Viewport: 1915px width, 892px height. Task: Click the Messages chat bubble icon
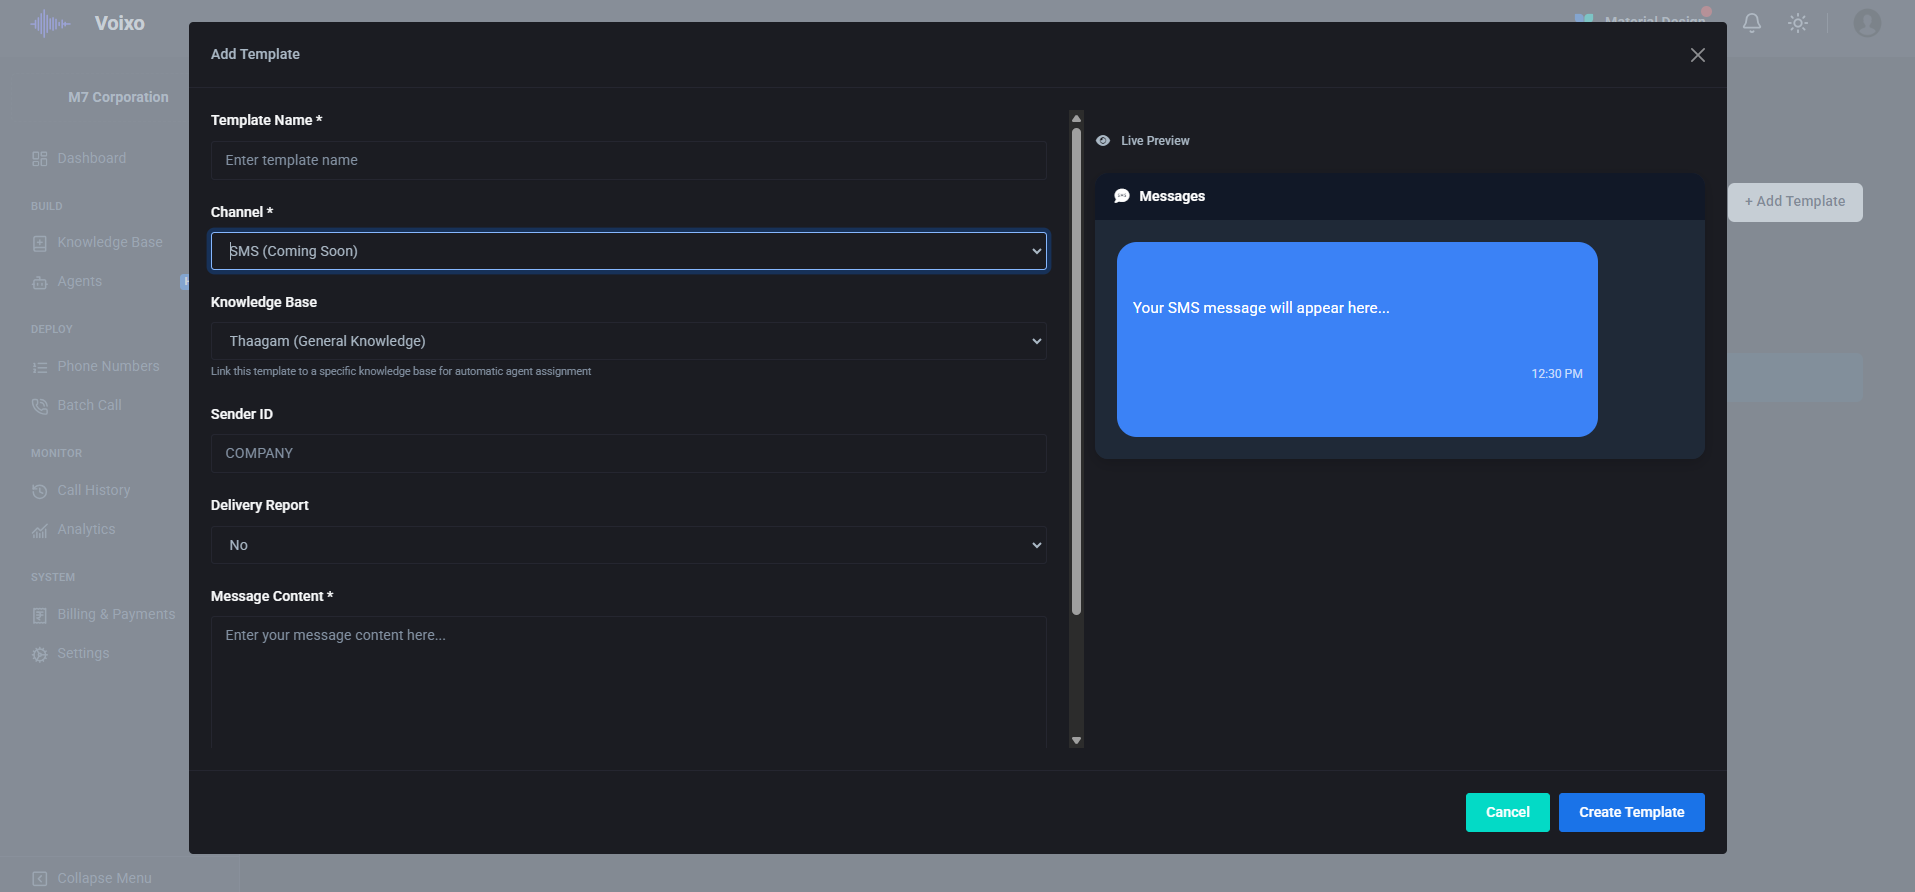(1122, 196)
